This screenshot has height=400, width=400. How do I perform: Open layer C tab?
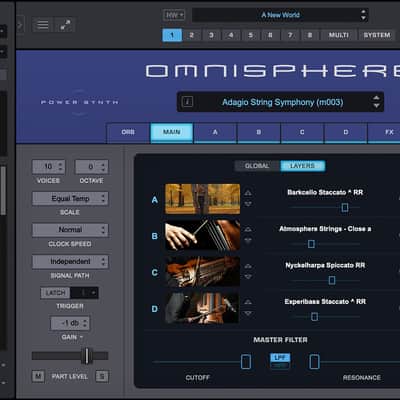(x=302, y=132)
